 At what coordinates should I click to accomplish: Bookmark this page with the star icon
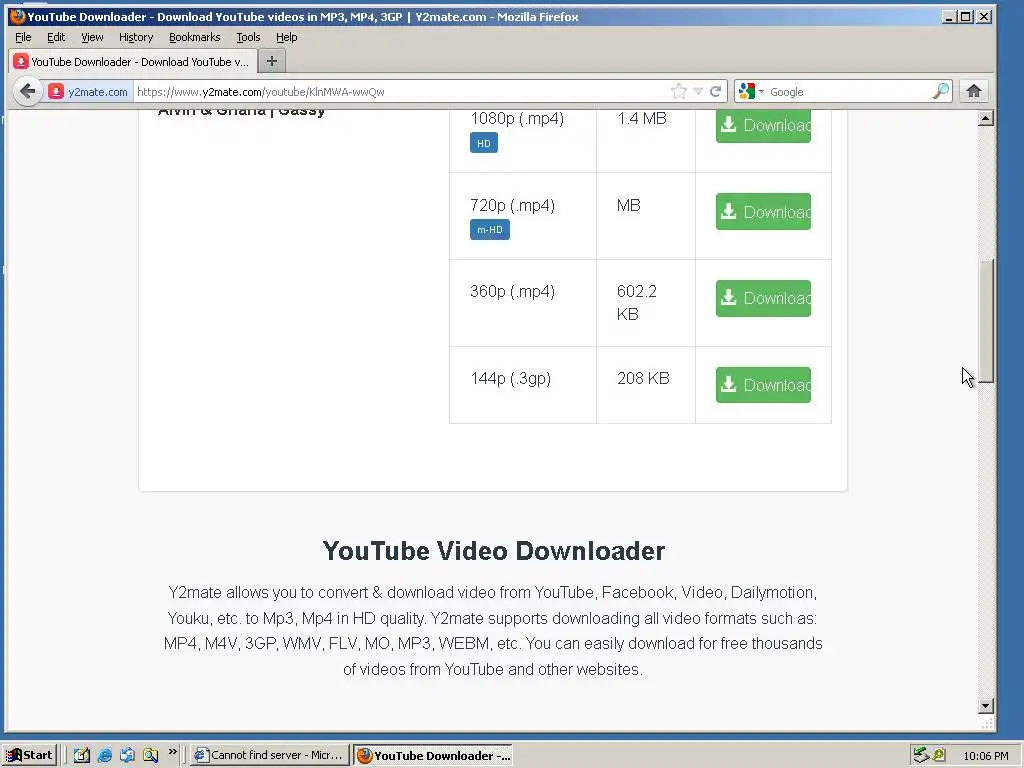coord(679,91)
